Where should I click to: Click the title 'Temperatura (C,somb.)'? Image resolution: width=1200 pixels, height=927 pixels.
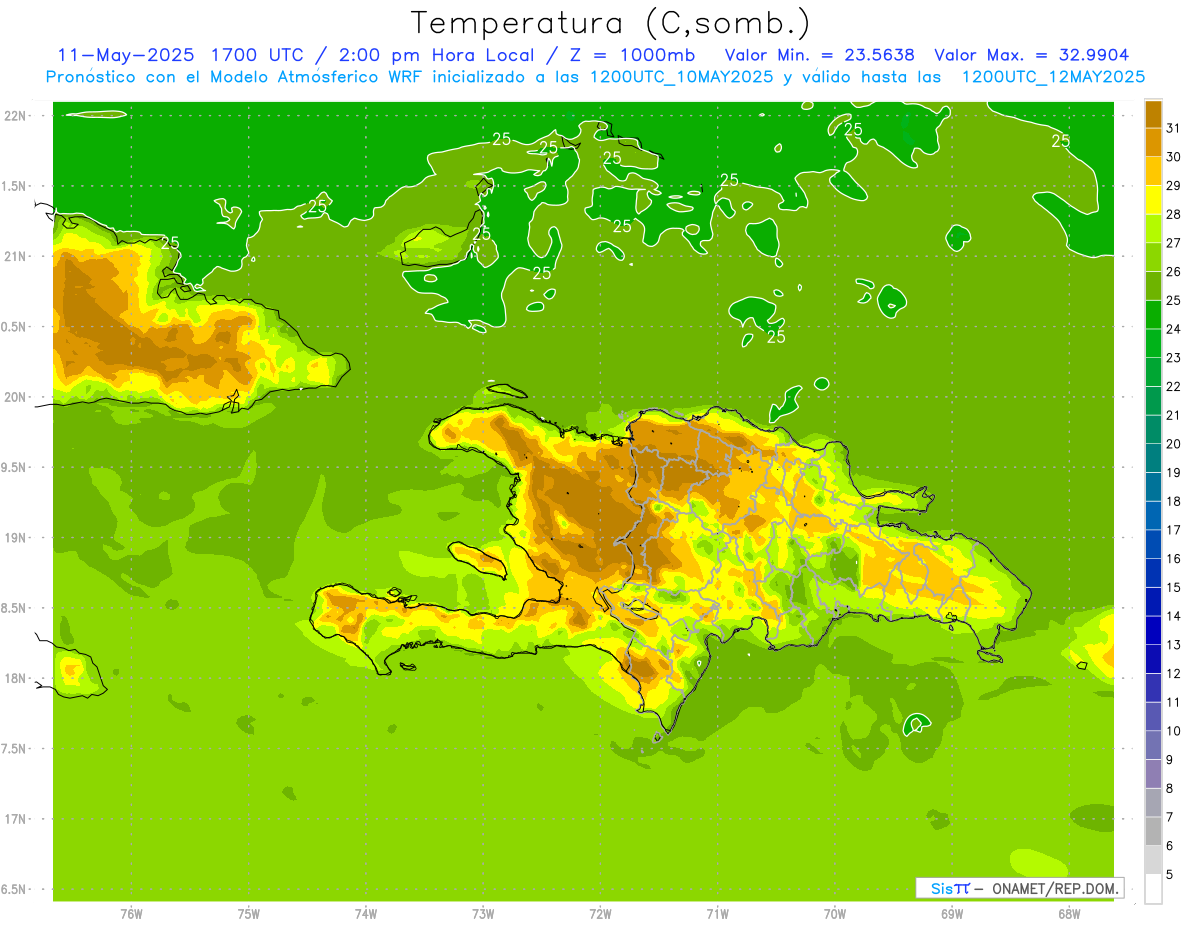pyautogui.click(x=611, y=23)
